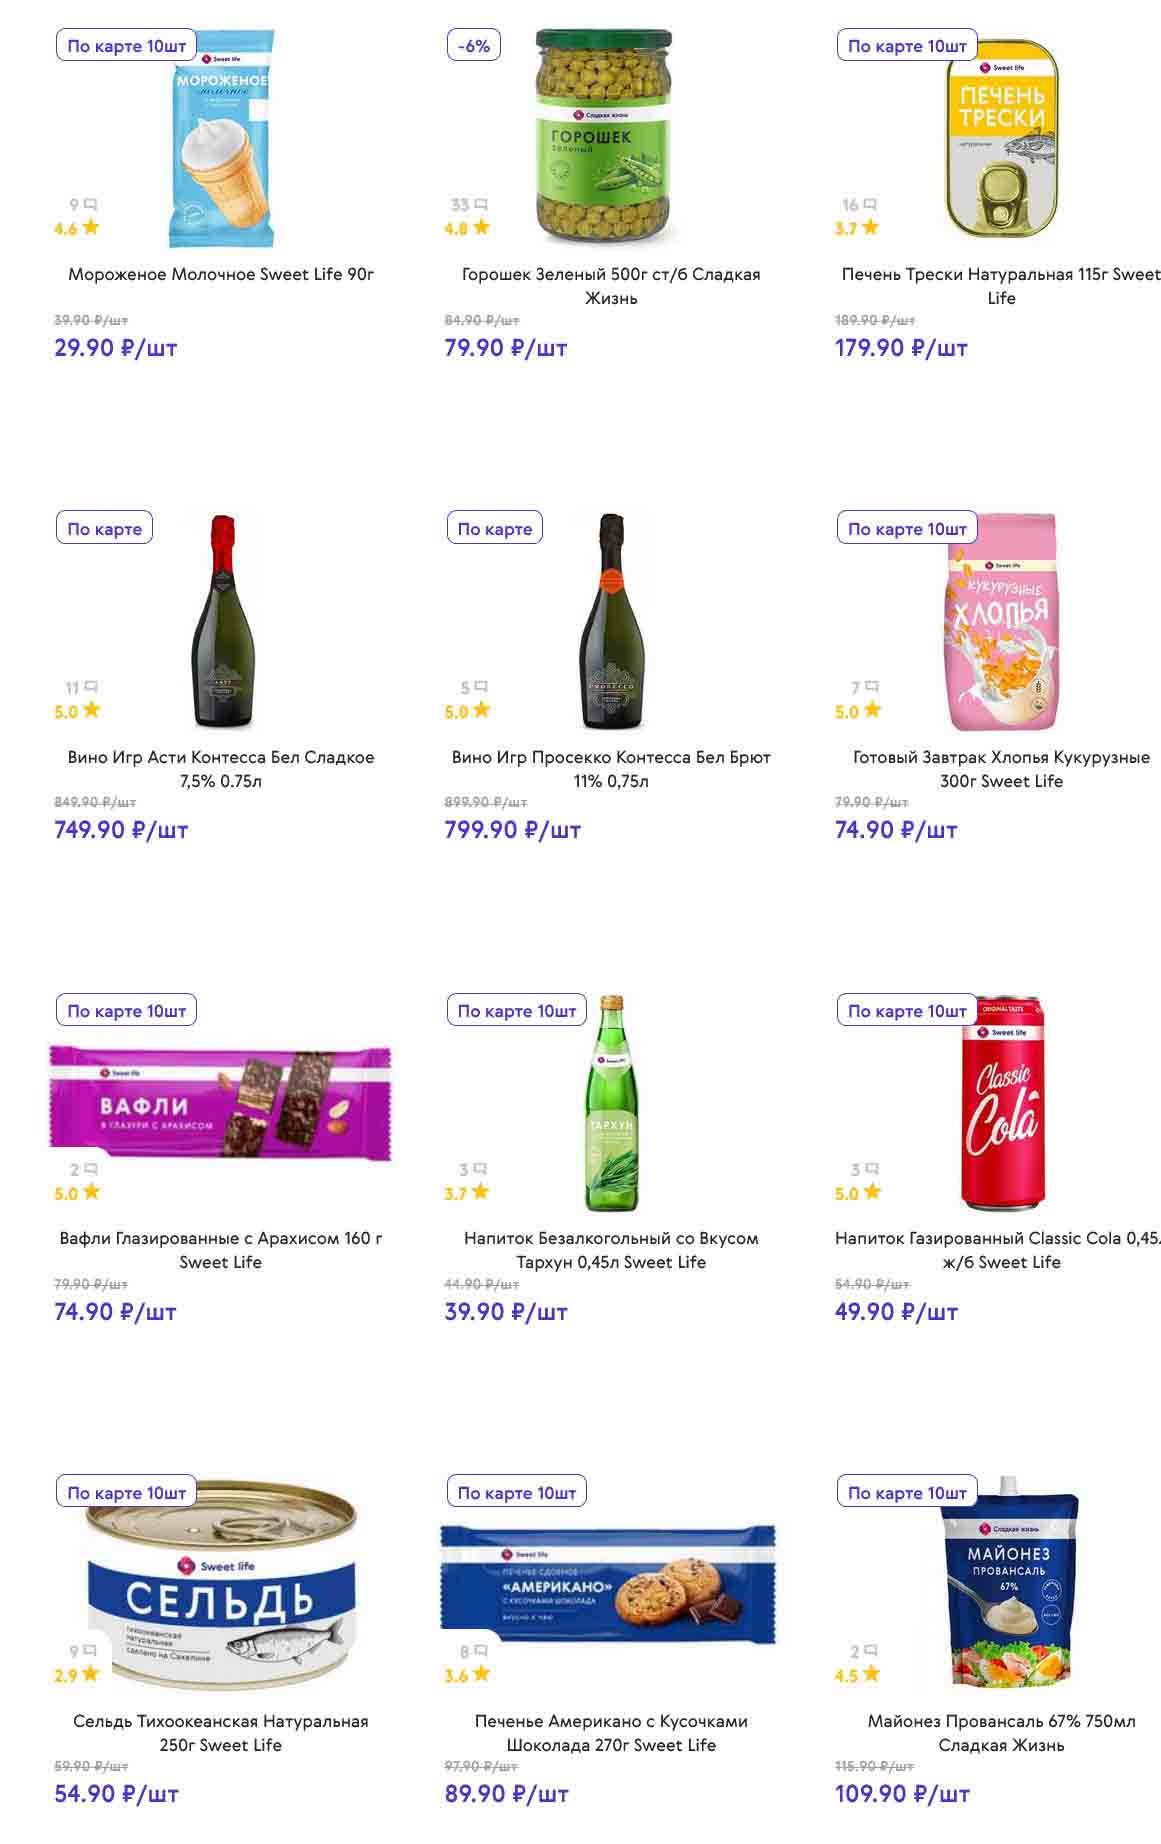Click the comment icon for glazed waffles
Image resolution: width=1161 pixels, height=1844 pixels.
pos(91,1169)
